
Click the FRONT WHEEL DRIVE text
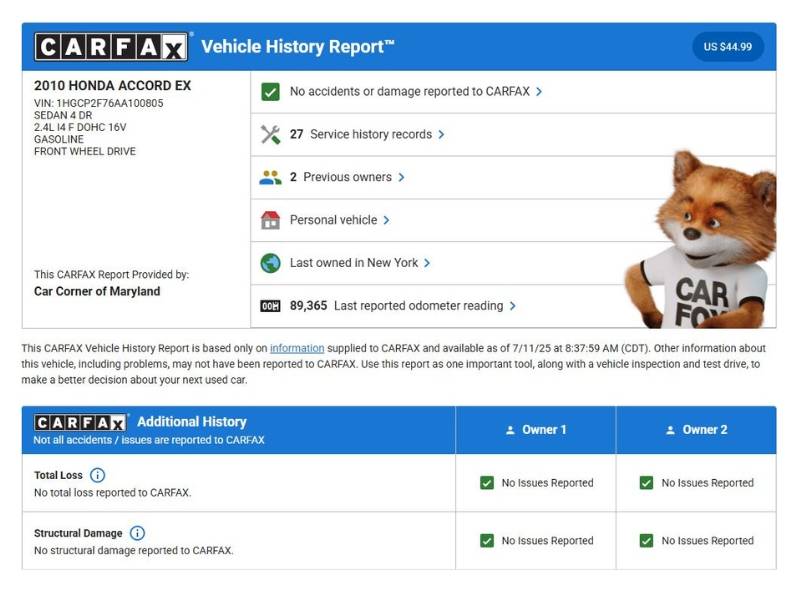(x=85, y=152)
